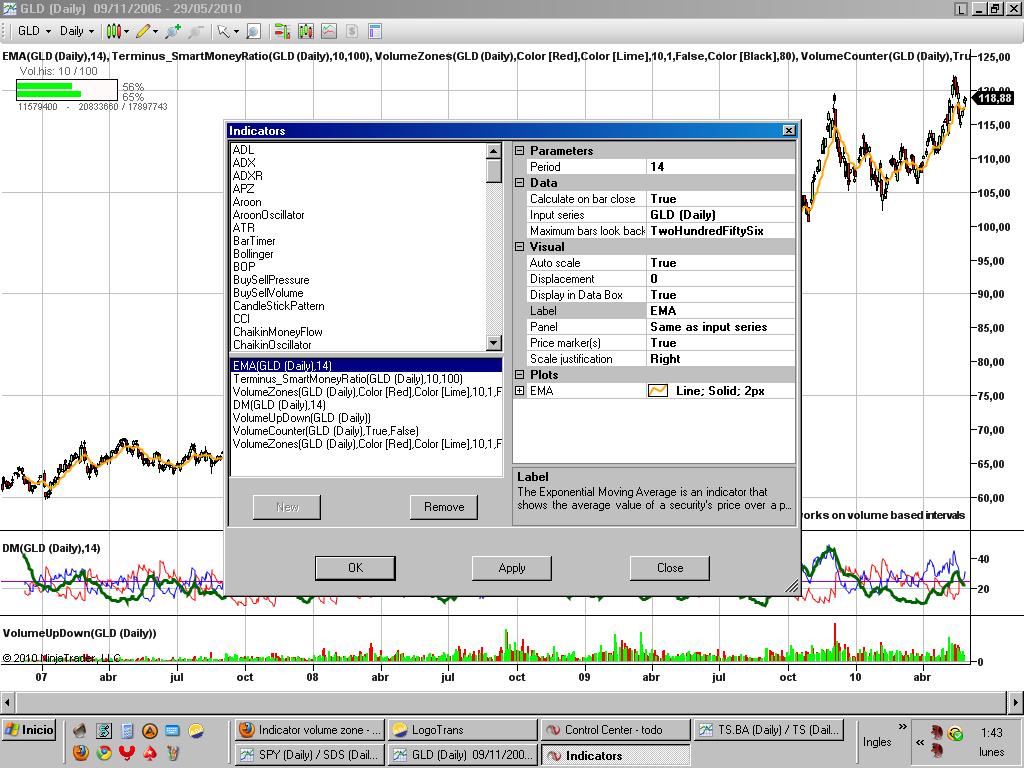The image size is (1024, 768).
Task: Expand the EMA plot settings
Action: pos(520,391)
